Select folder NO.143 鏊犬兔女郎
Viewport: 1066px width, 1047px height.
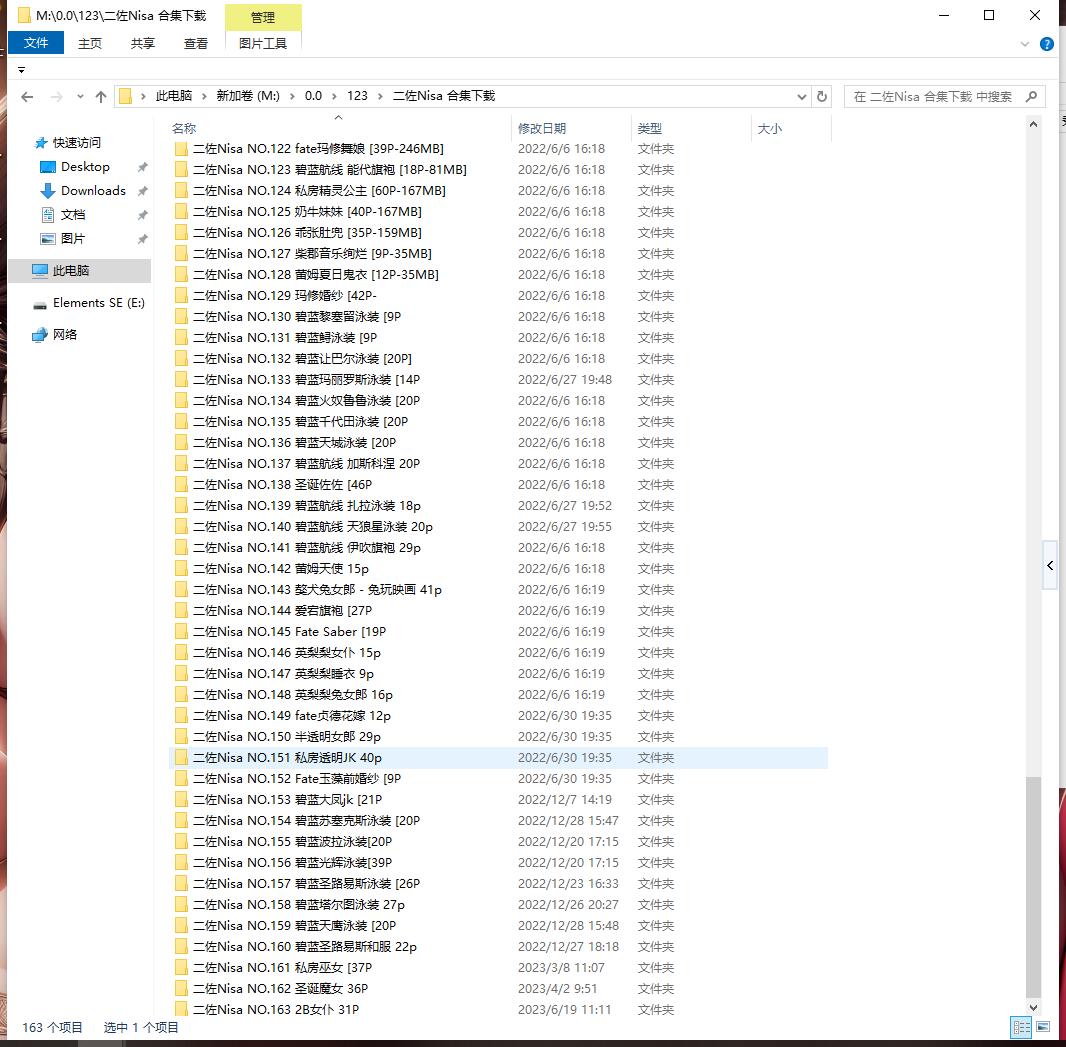[498, 589]
